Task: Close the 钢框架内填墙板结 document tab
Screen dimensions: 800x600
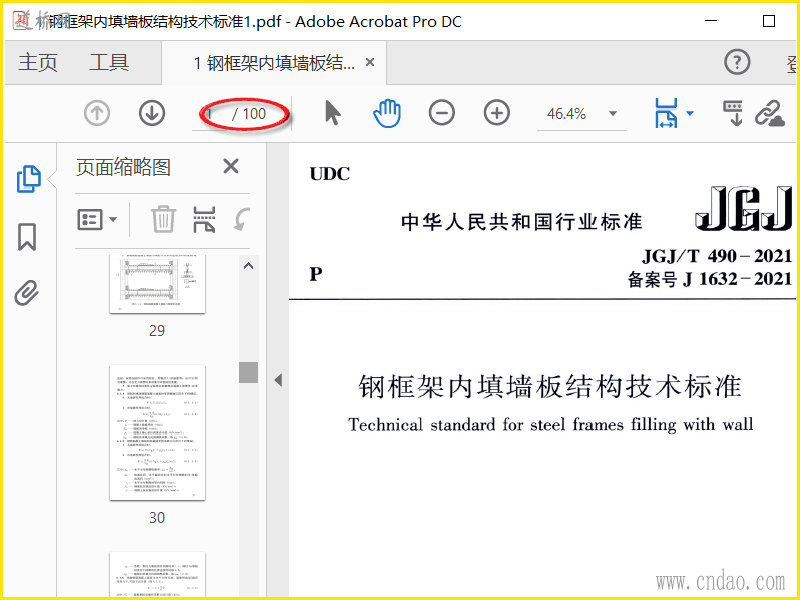Action: pyautogui.click(x=370, y=63)
